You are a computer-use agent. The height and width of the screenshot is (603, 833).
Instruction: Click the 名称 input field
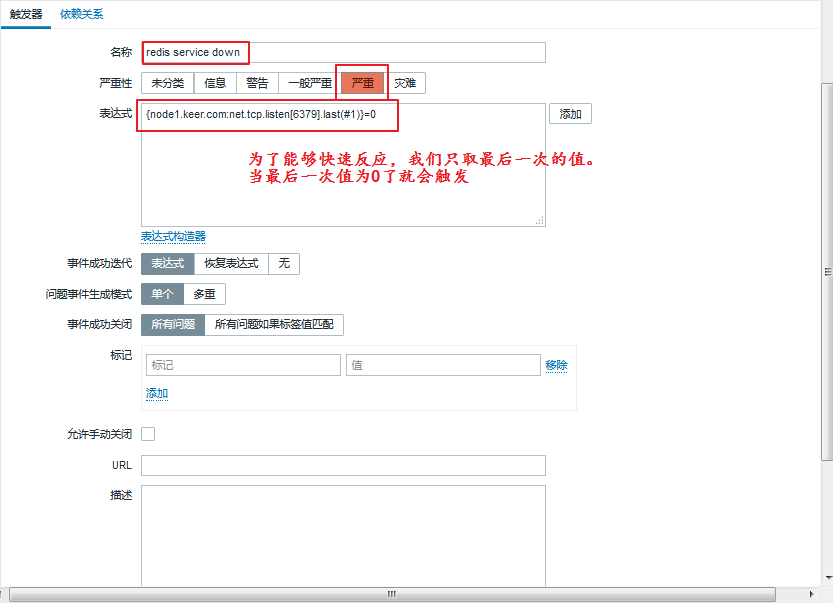395,52
